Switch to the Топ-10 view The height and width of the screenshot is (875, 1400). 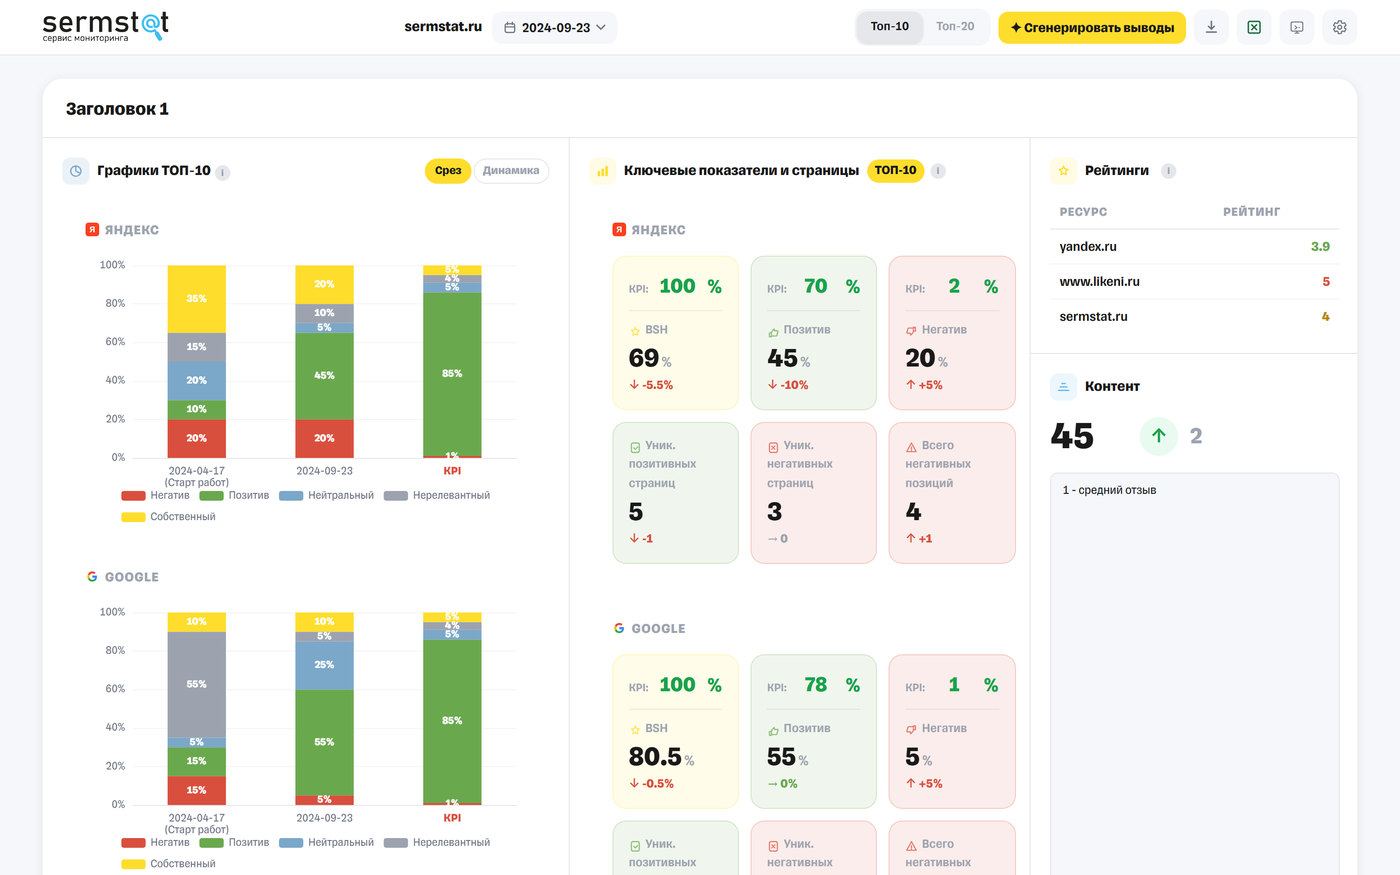tap(890, 27)
